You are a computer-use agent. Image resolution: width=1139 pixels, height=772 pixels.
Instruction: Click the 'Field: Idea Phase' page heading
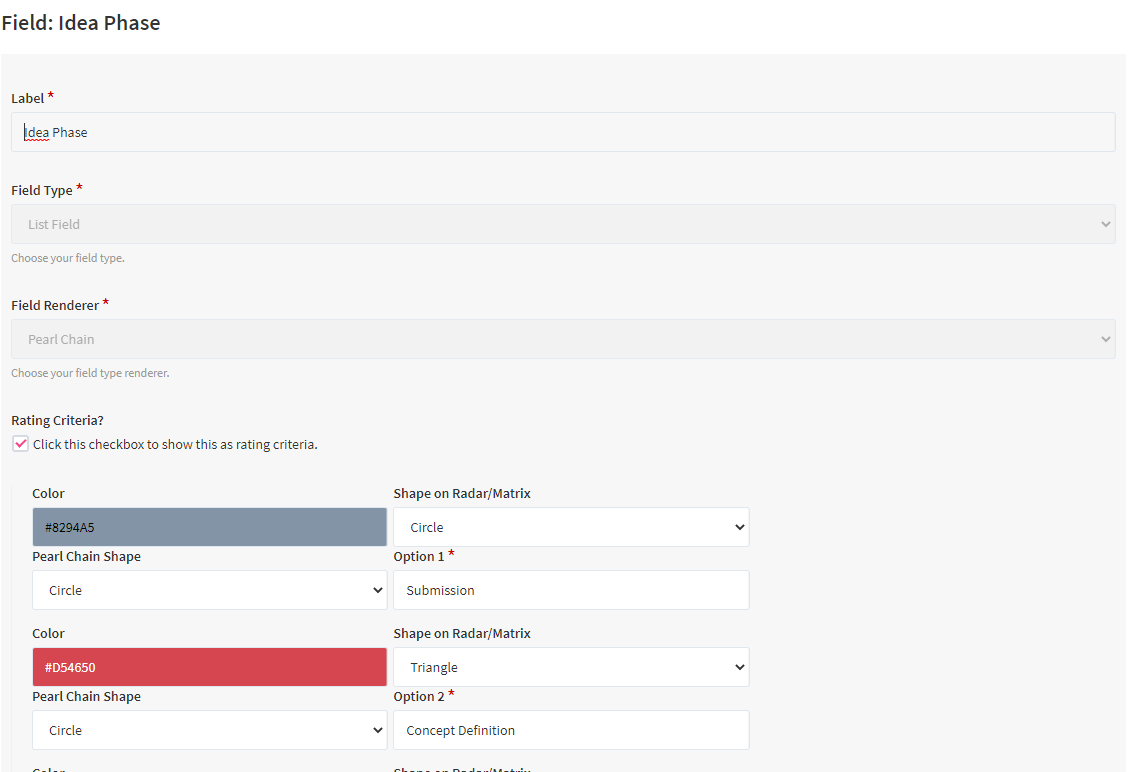pyautogui.click(x=81, y=23)
